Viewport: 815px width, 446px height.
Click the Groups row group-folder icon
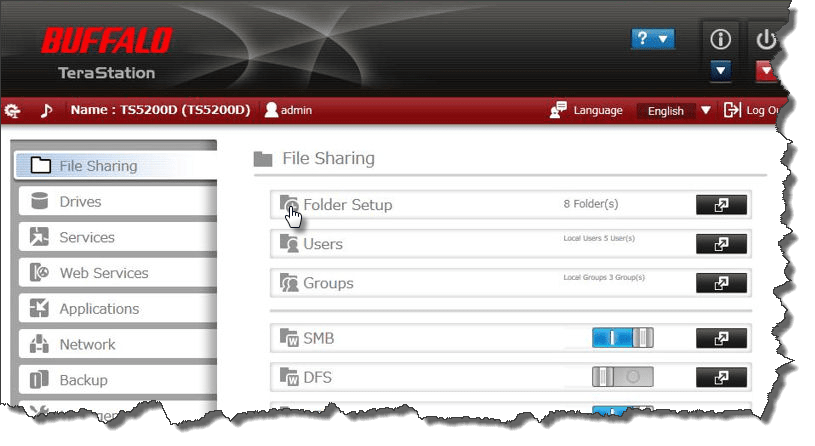click(289, 282)
